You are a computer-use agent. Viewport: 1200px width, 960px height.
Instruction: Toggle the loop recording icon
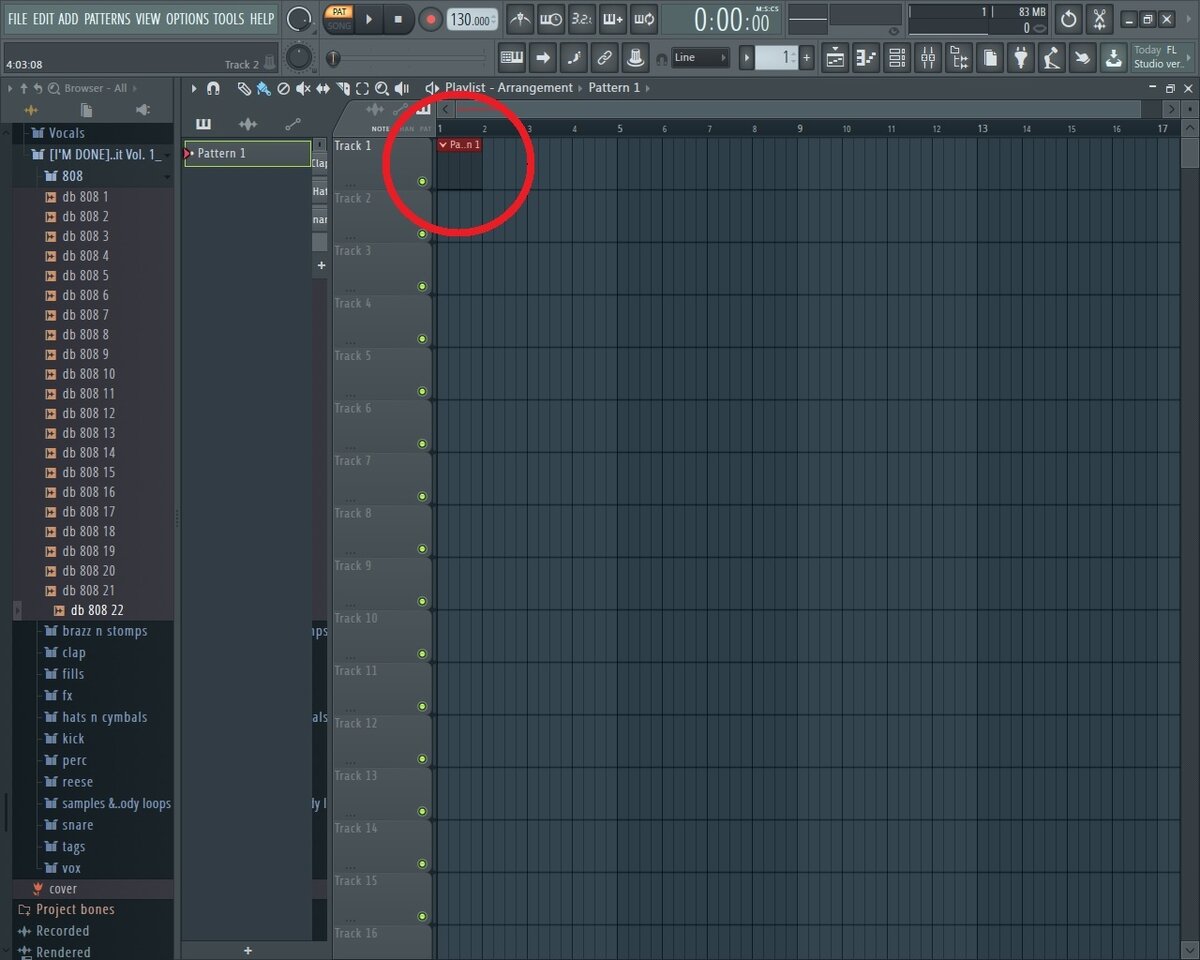click(644, 19)
